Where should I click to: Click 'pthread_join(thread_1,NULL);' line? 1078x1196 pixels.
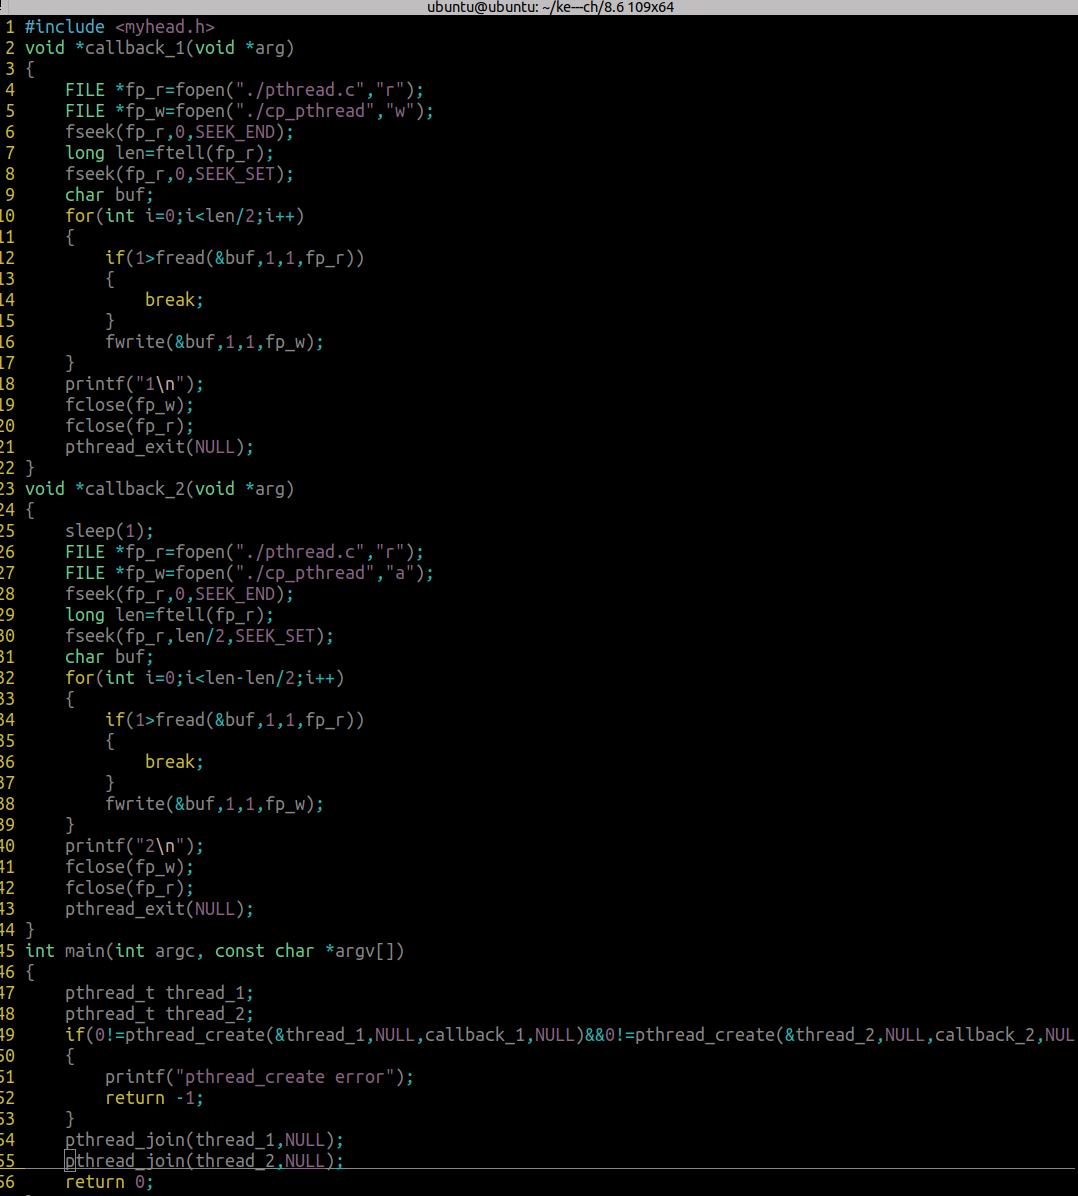[204, 1140]
